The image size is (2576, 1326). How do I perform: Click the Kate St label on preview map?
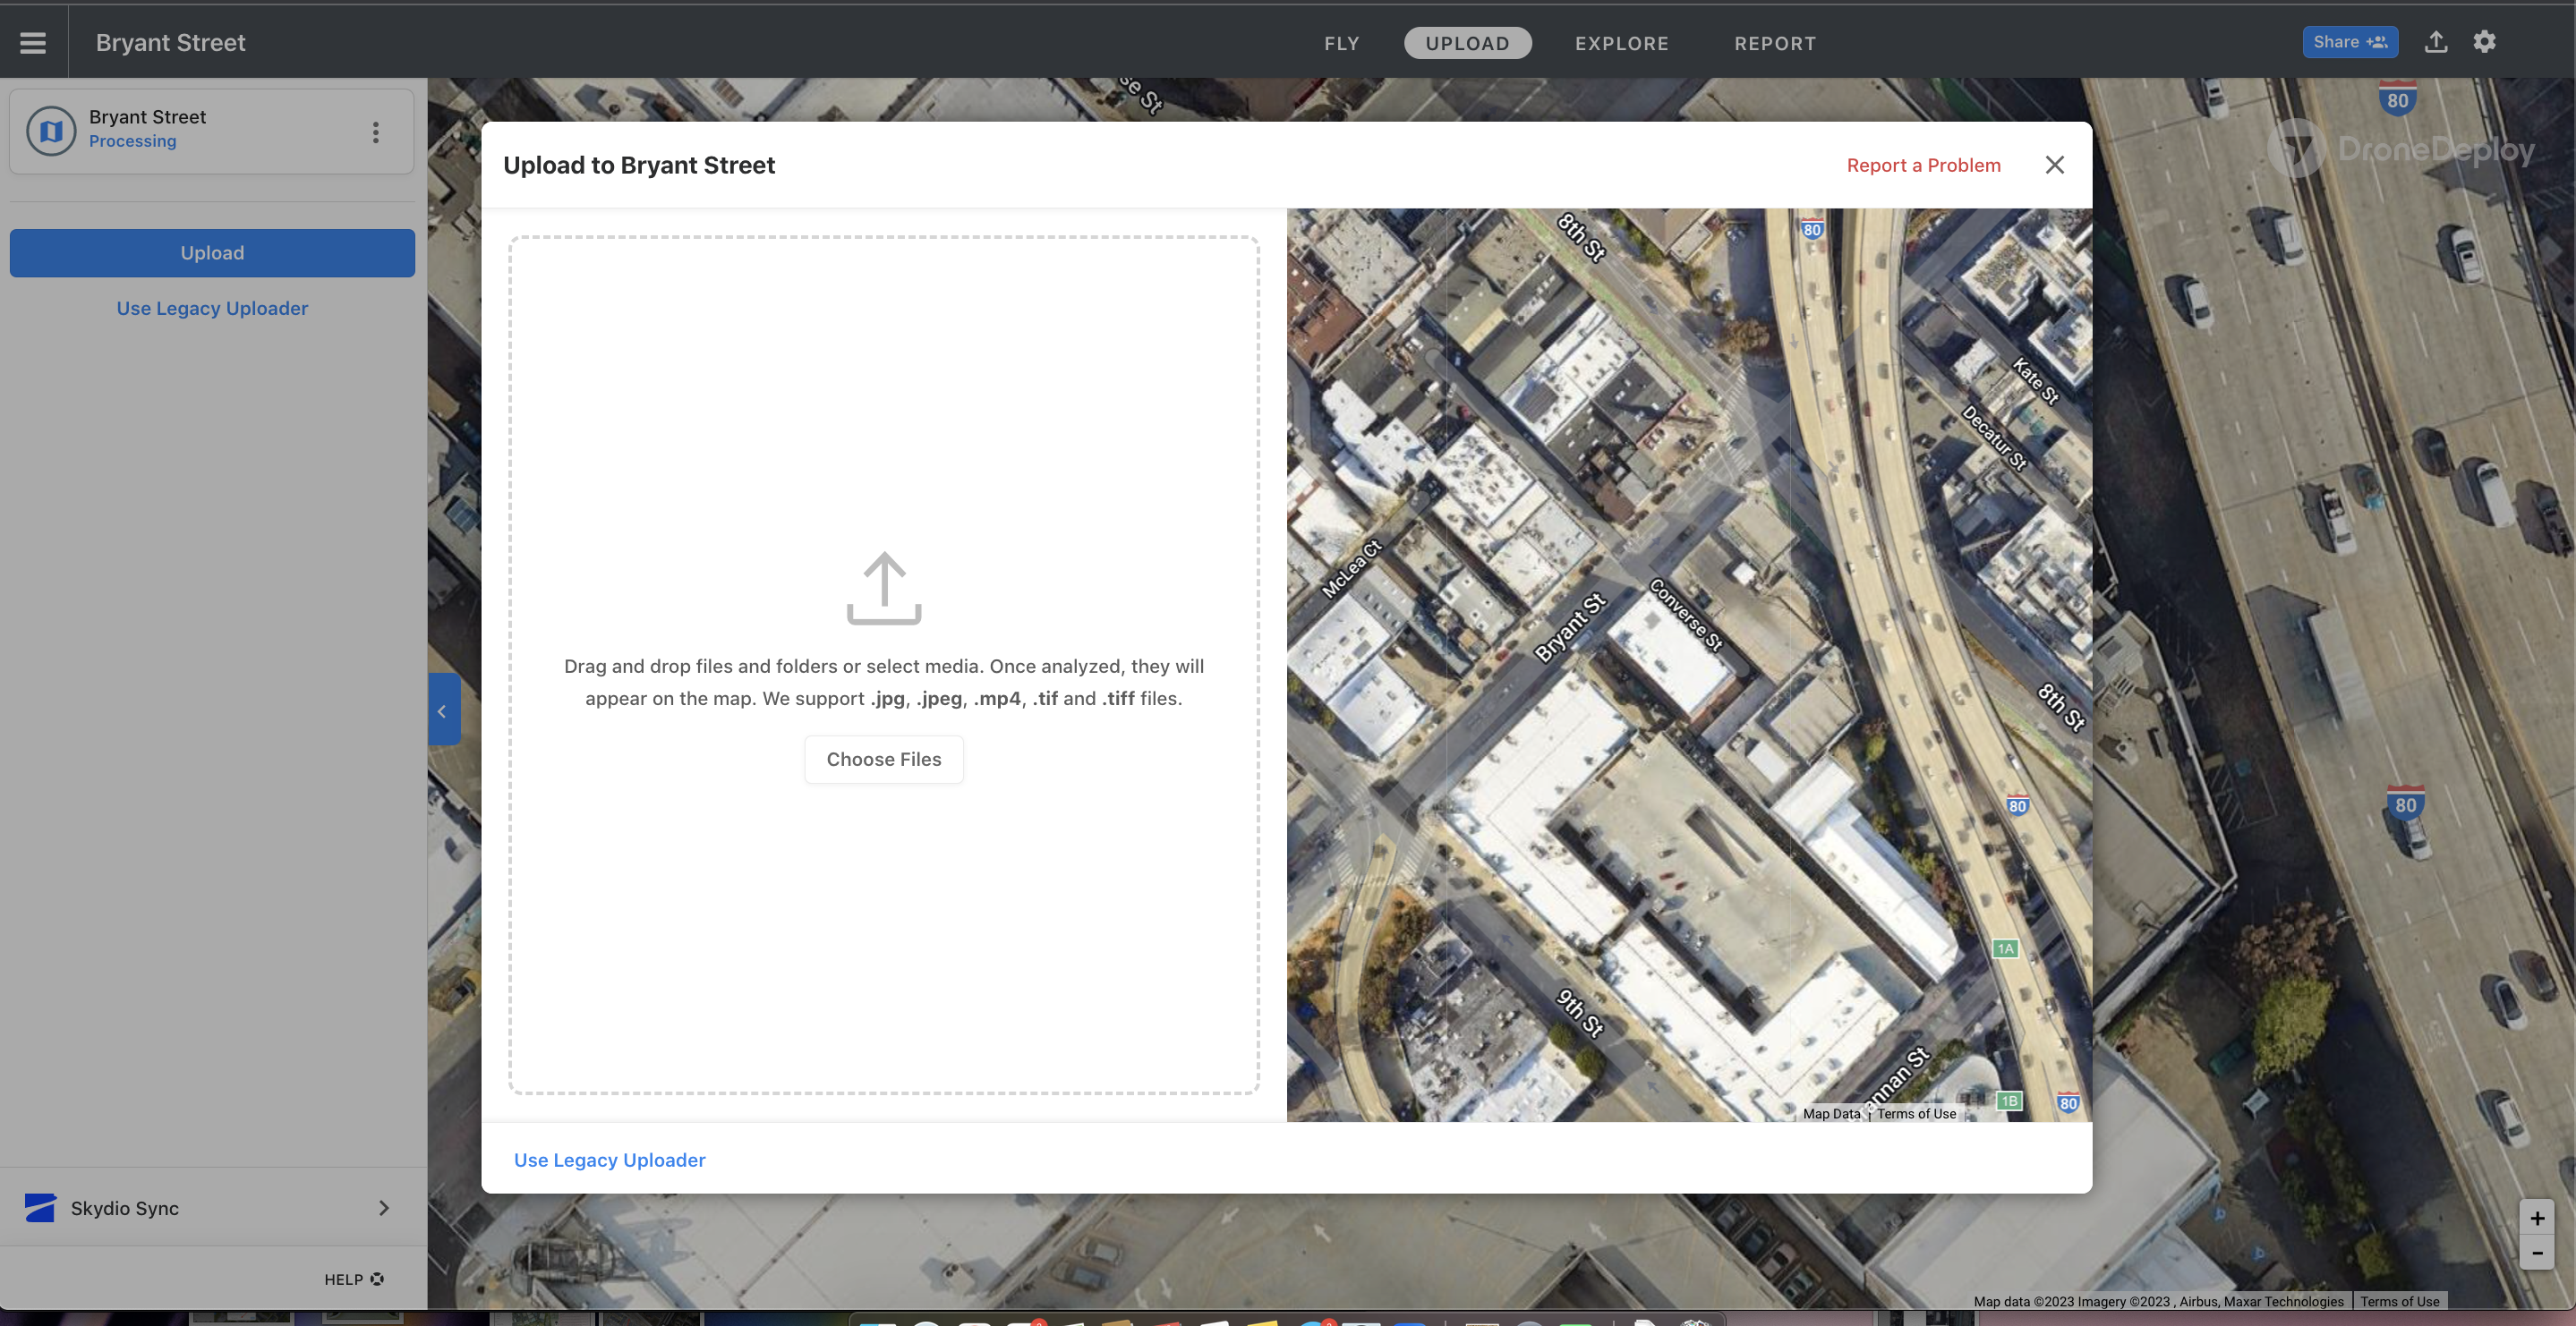[x=2035, y=381]
